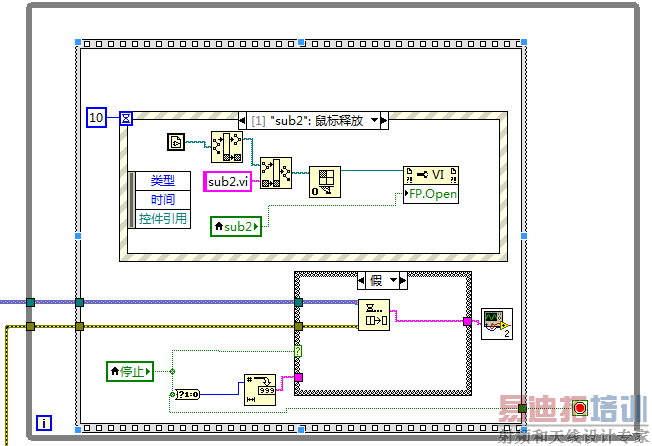Select the 停止 local variable
This screenshot has width=652, height=446.
pos(130,371)
